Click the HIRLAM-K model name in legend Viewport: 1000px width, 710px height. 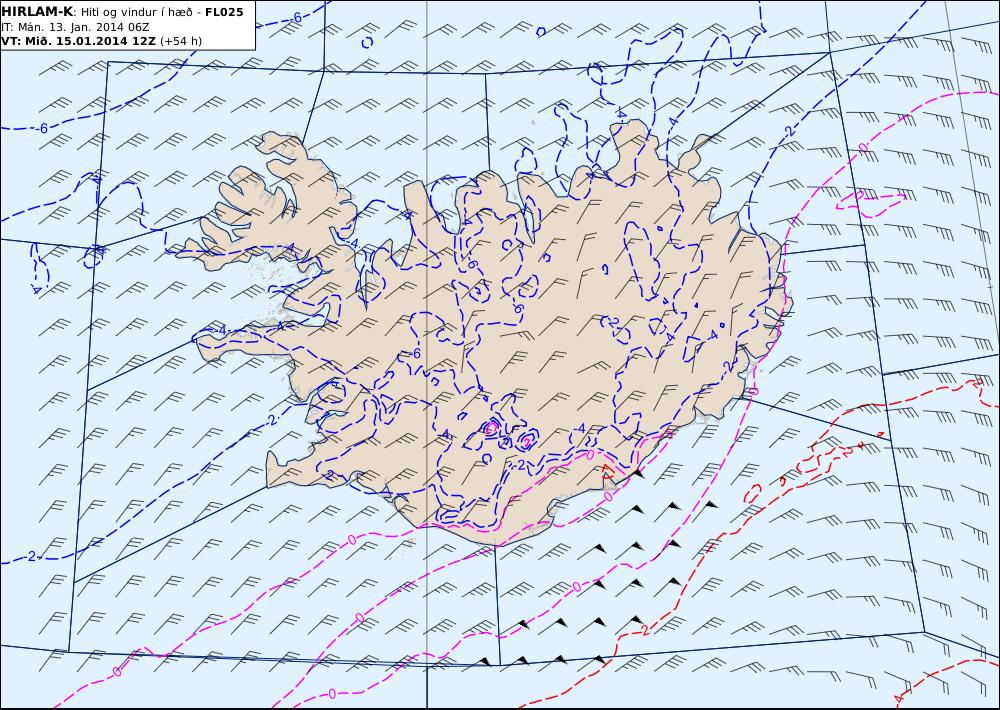[38, 12]
